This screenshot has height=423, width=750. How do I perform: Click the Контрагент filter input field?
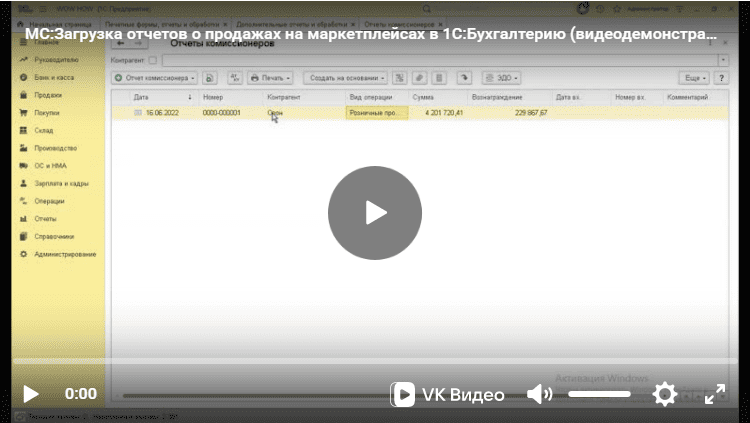(x=440, y=60)
